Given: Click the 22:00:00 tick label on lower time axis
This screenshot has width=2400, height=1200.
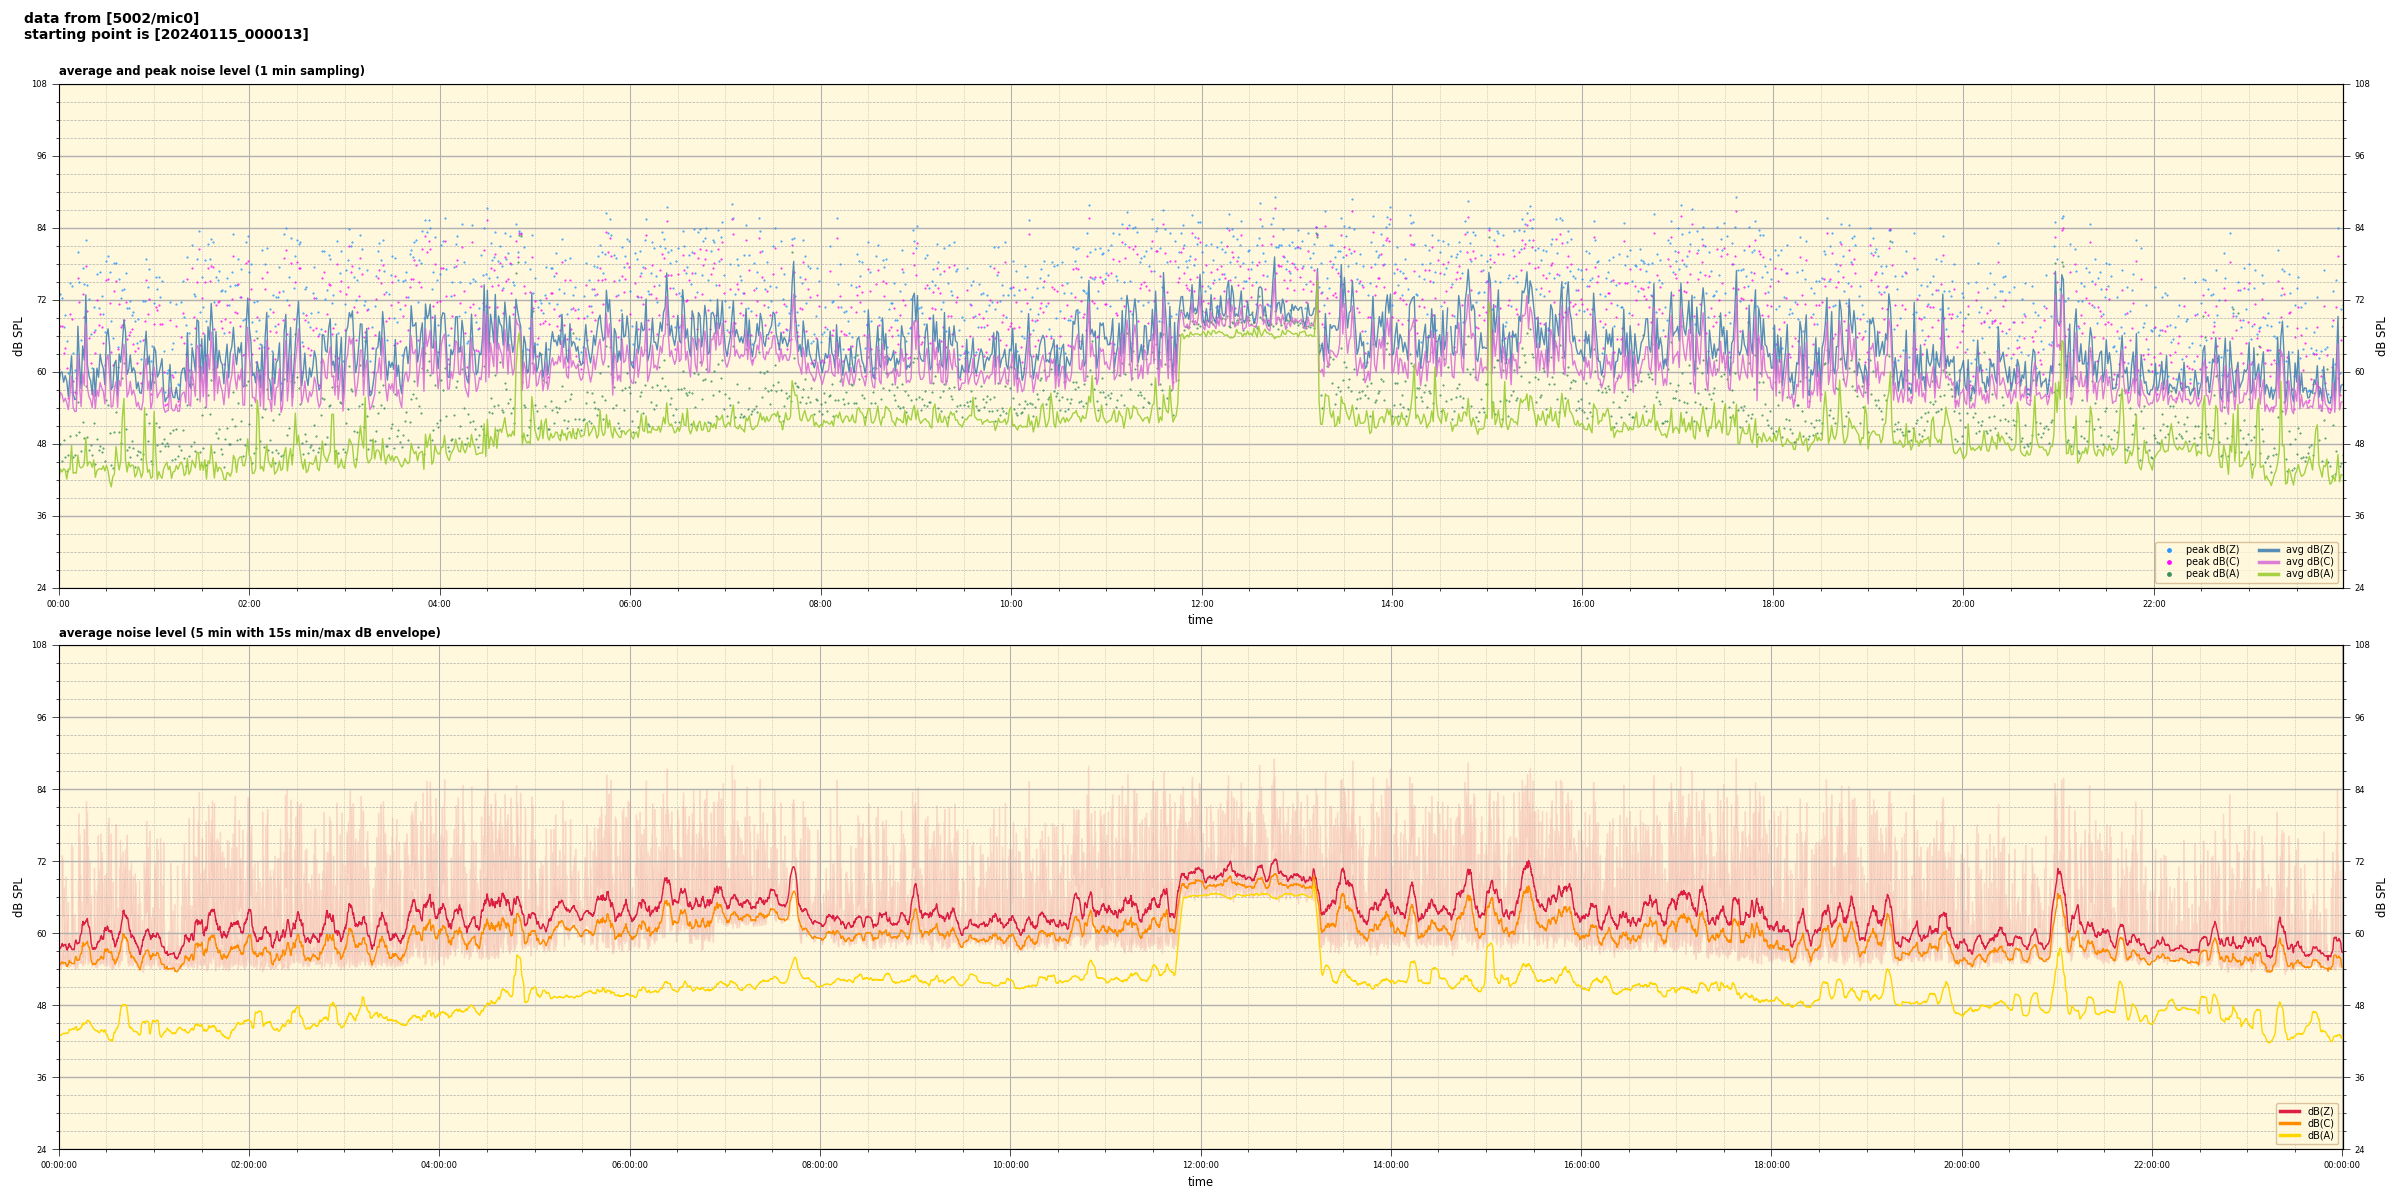Looking at the screenshot, I should 2152,1165.
